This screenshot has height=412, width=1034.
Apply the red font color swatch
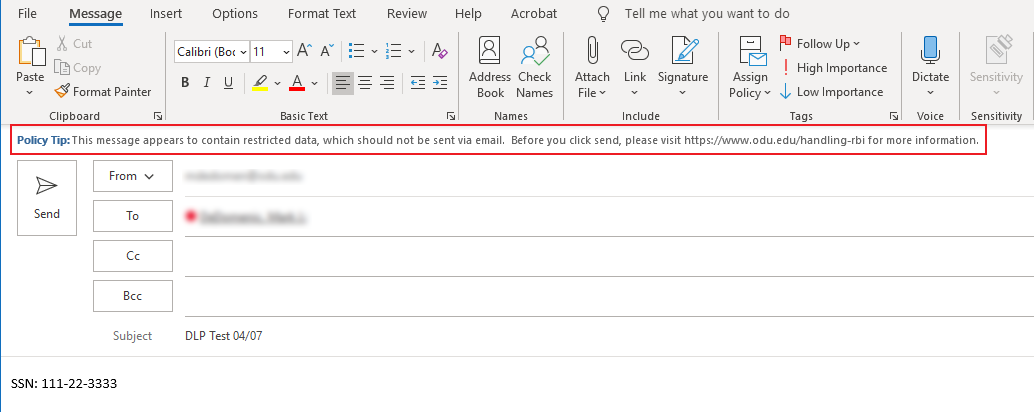pos(297,82)
